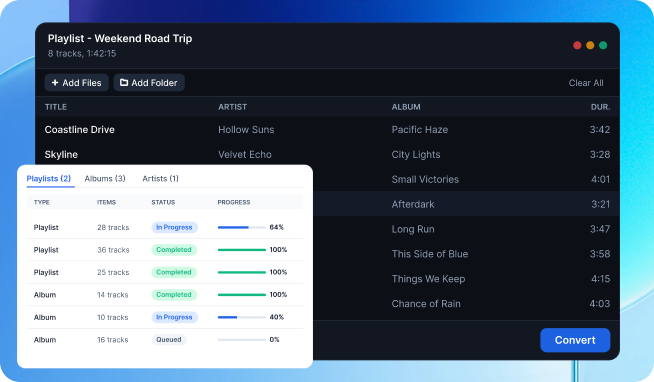Image resolution: width=654 pixels, height=382 pixels.
Task: Click the TYPE column header
Action: (42, 202)
